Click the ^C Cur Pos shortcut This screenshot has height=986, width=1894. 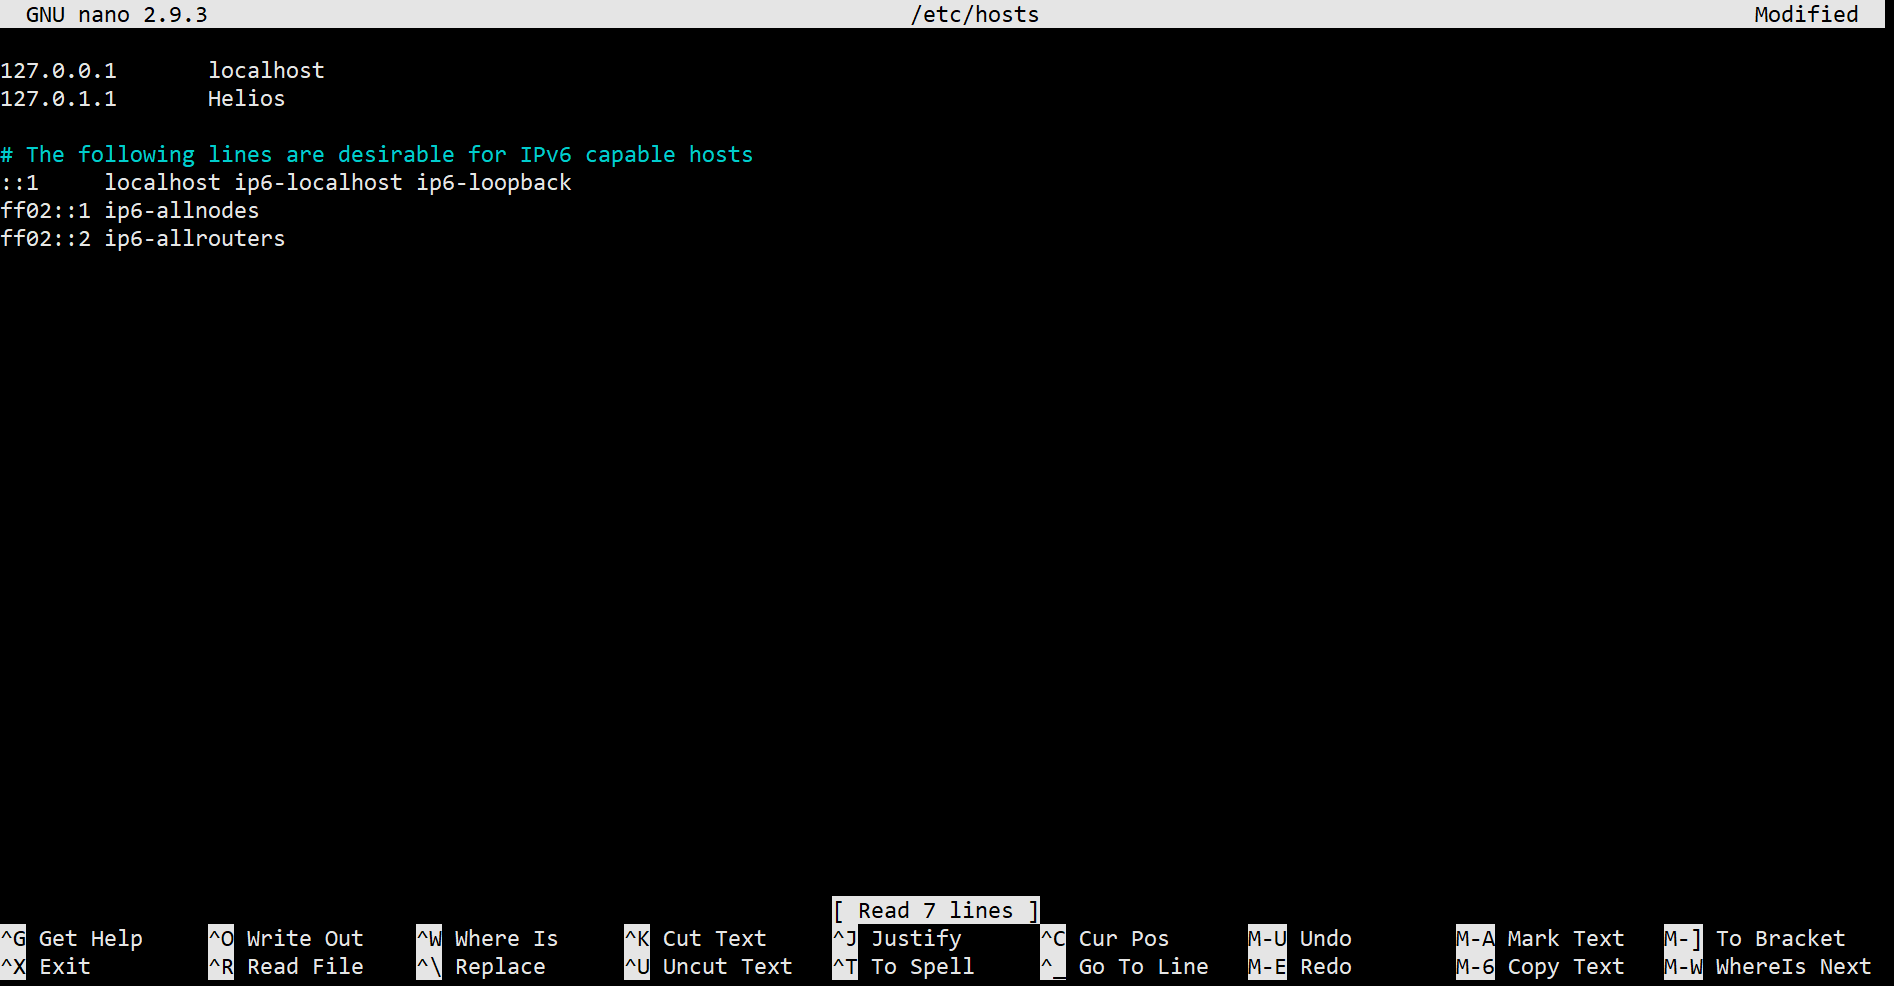1105,939
